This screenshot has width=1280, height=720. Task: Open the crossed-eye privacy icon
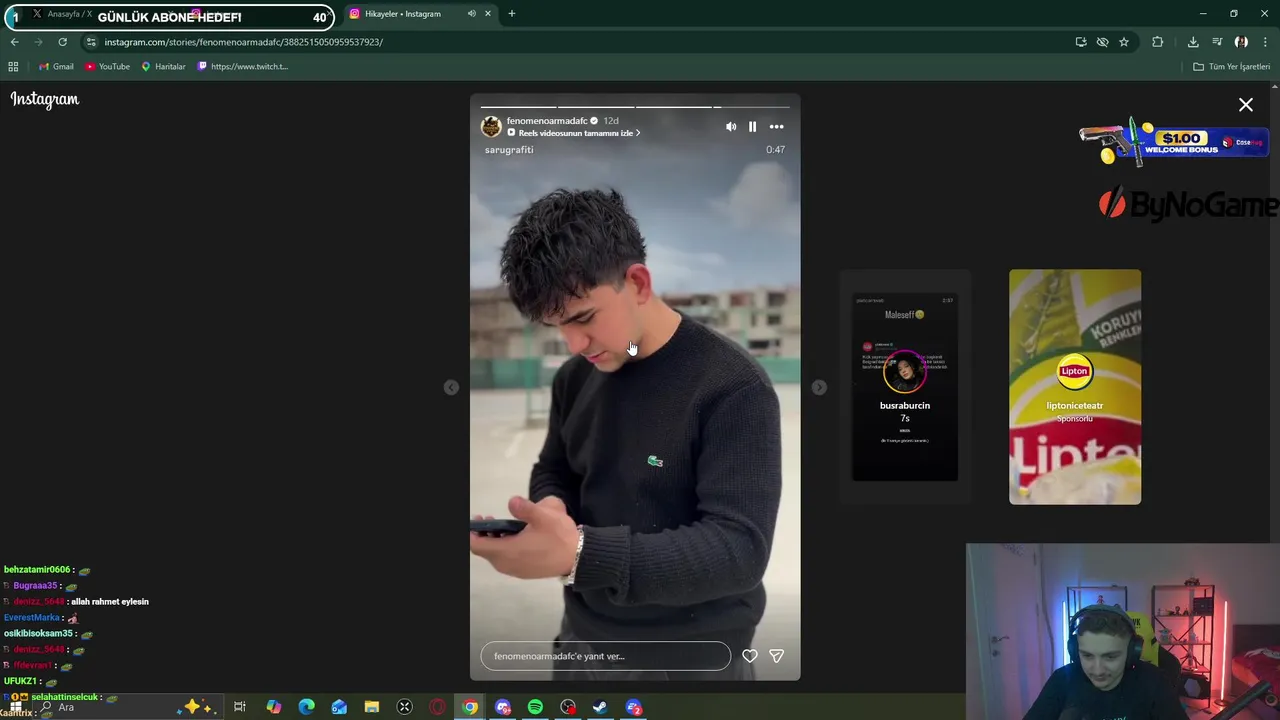[x=1102, y=42]
